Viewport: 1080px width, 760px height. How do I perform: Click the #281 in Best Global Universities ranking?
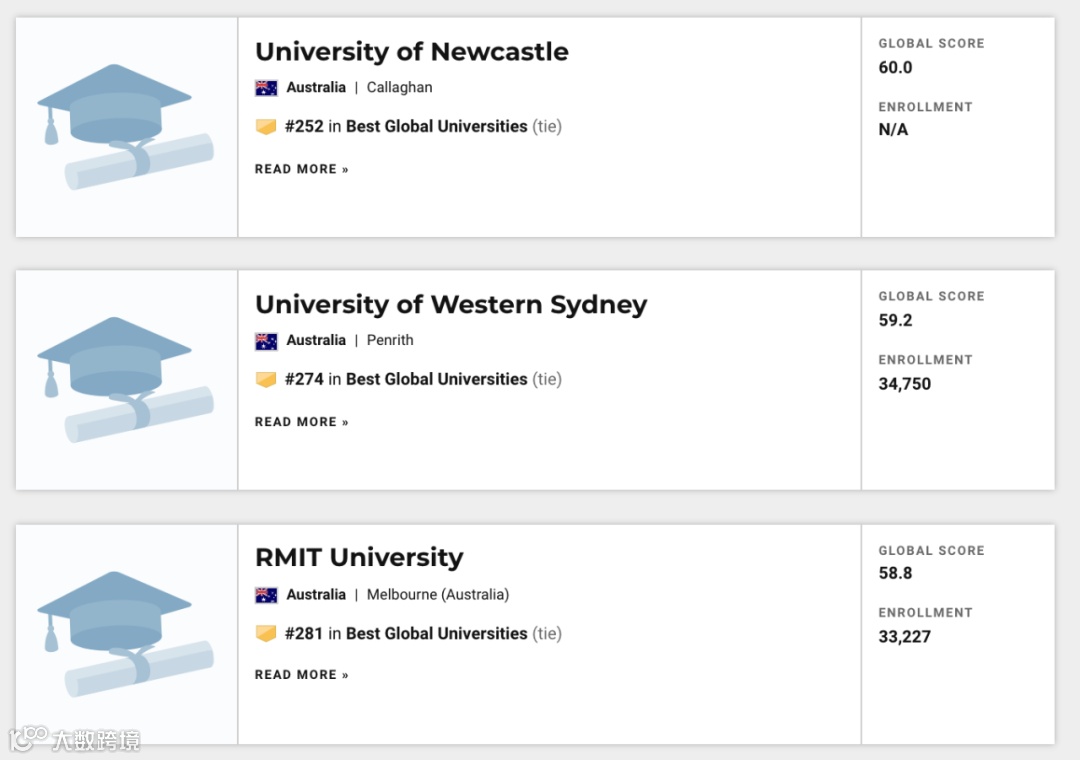coord(406,634)
